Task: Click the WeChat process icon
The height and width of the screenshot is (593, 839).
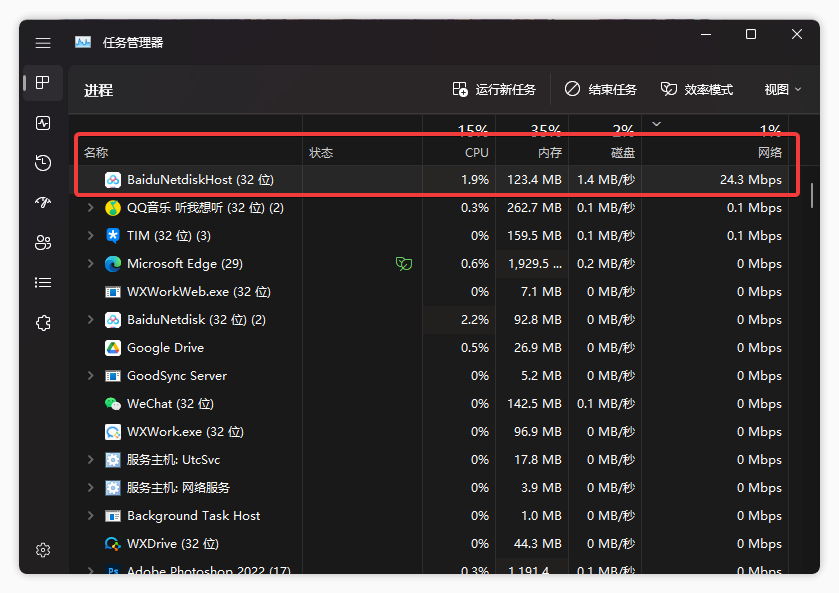Action: [112, 404]
